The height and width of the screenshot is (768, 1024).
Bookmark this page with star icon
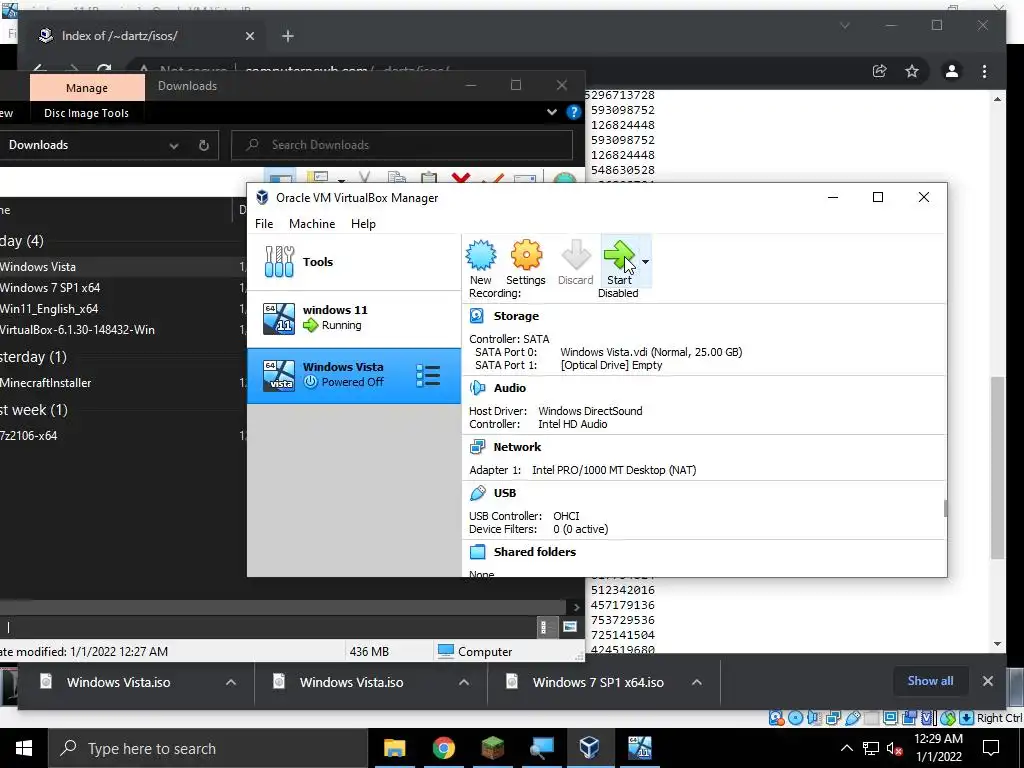click(912, 71)
